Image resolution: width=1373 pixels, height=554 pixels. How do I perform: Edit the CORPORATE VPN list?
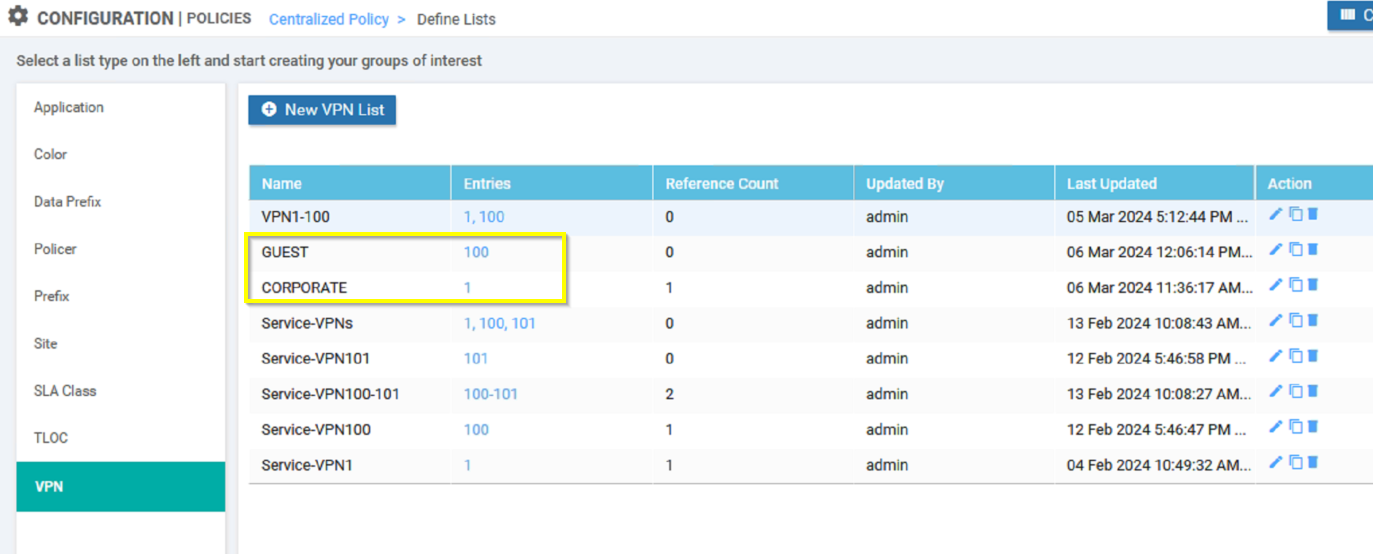[x=1275, y=285]
